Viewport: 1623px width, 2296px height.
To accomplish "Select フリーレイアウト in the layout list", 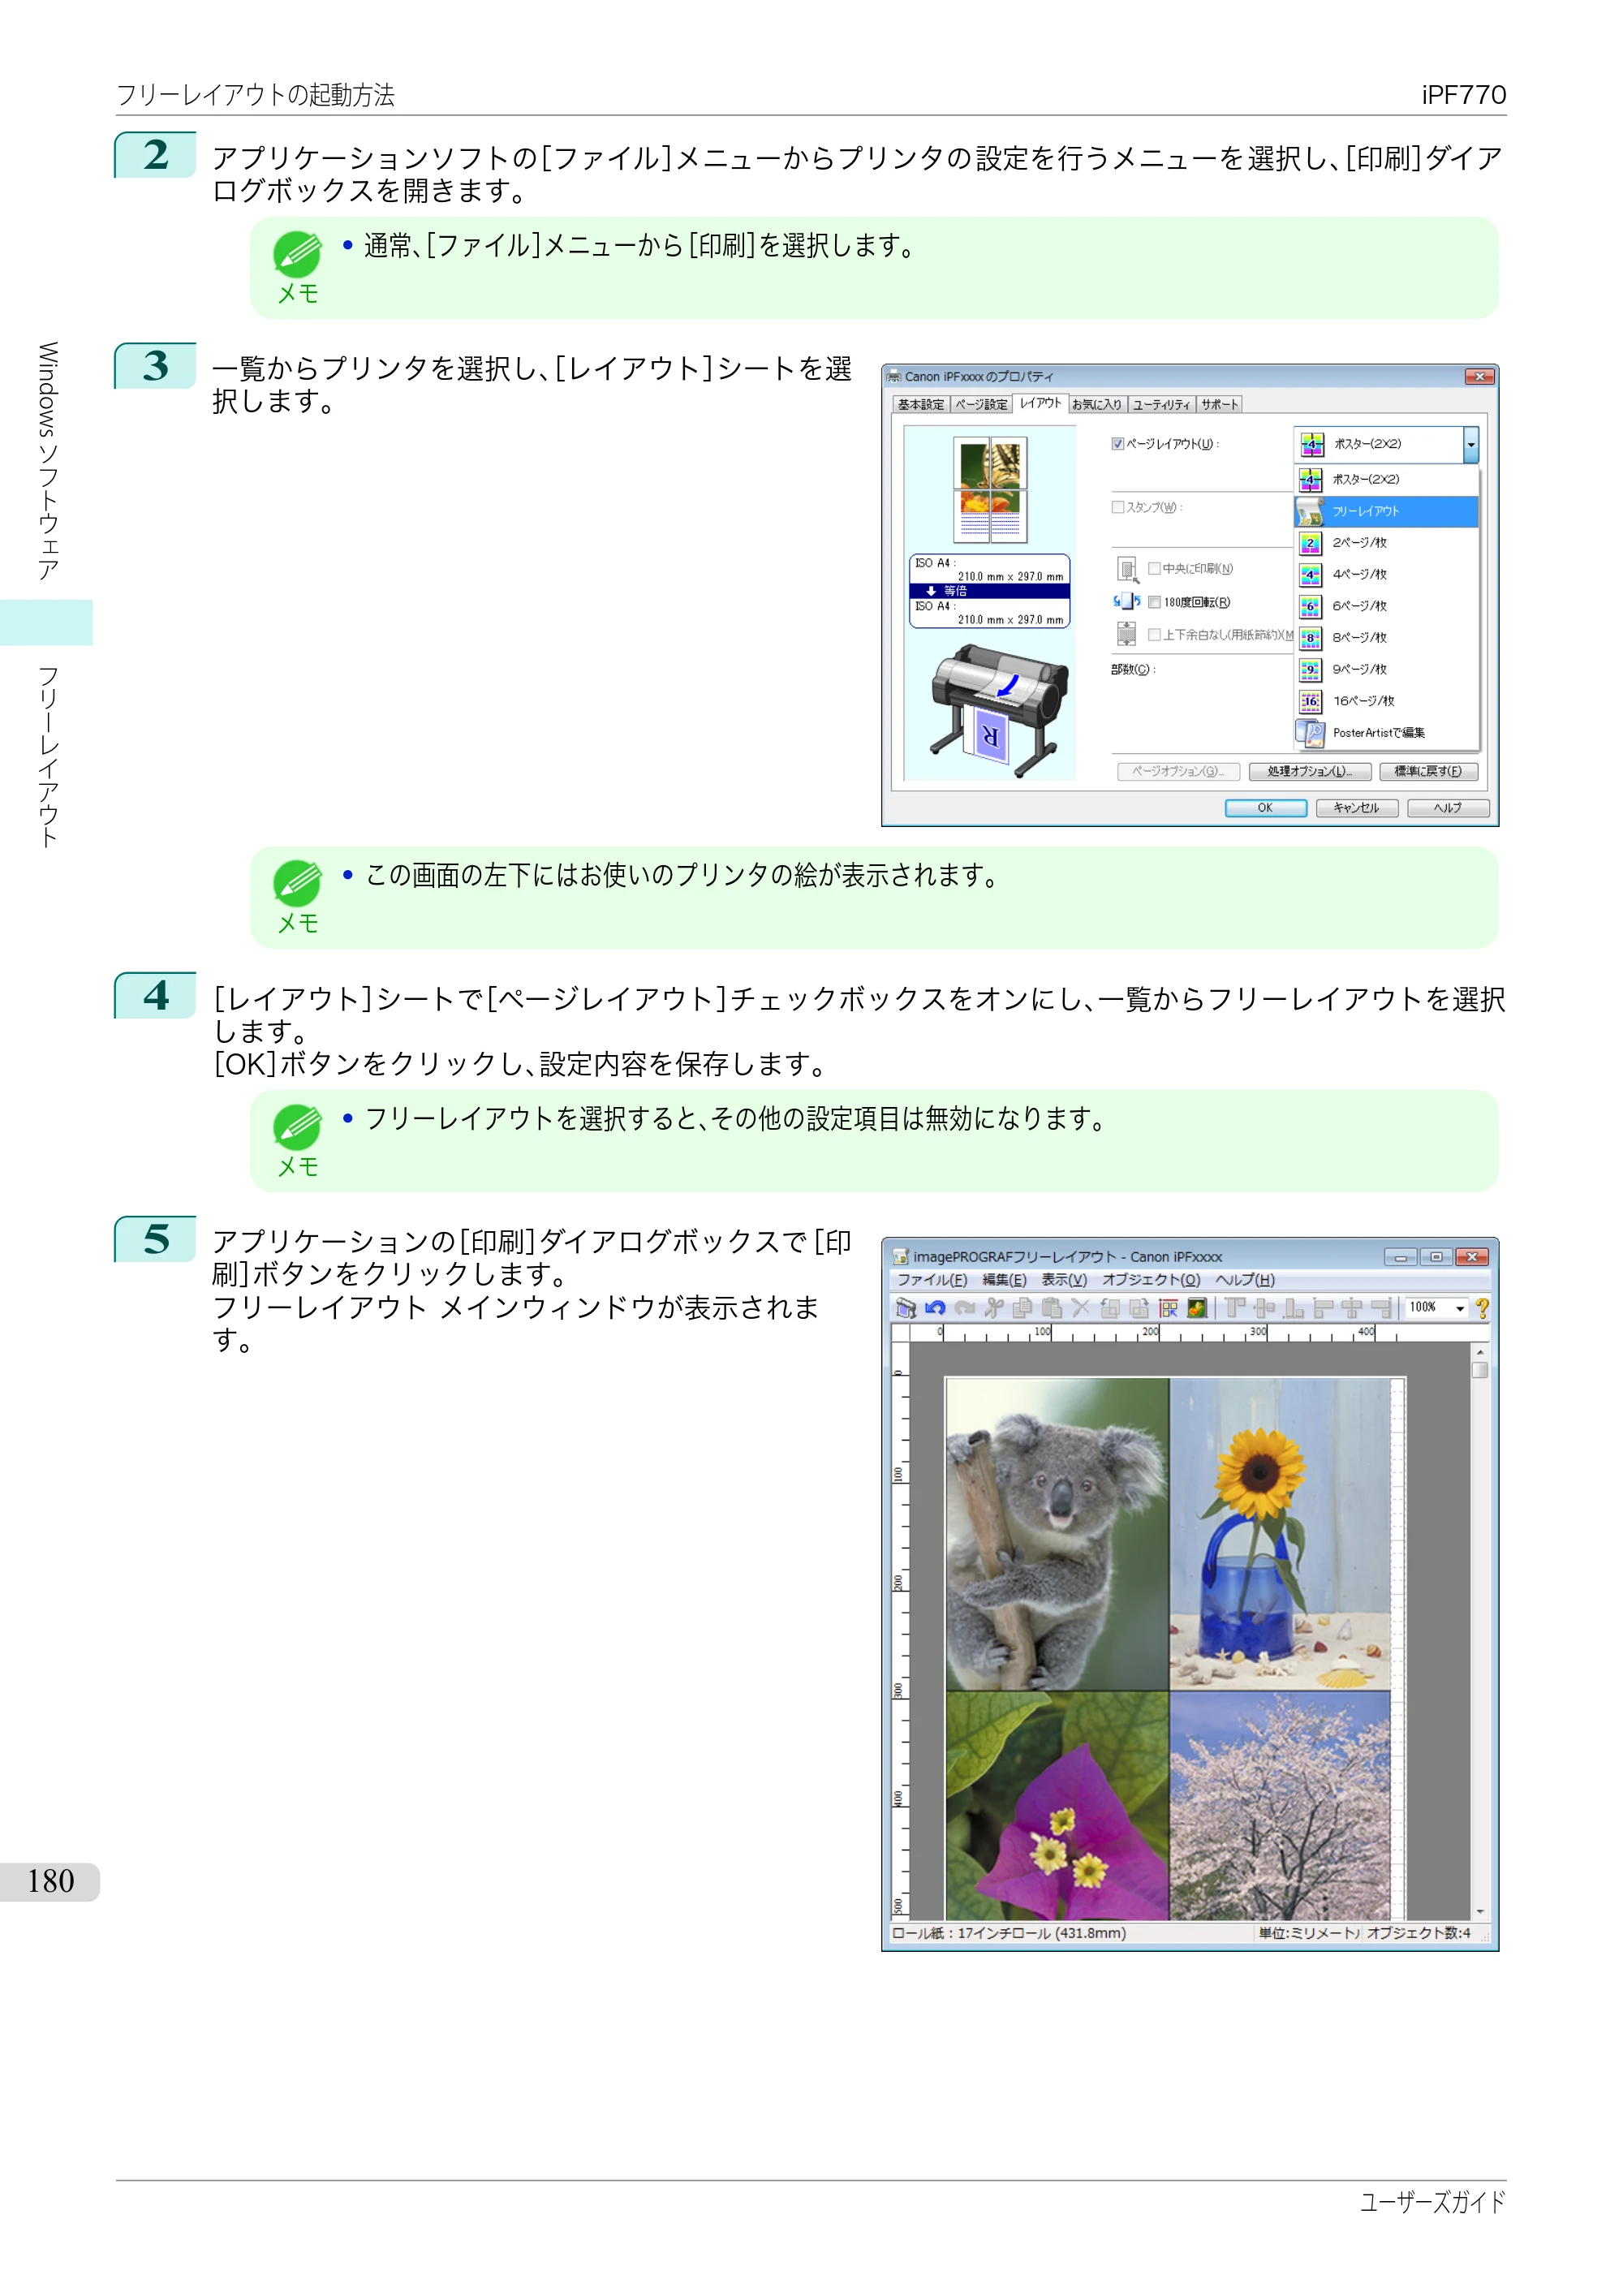I will click(1387, 512).
